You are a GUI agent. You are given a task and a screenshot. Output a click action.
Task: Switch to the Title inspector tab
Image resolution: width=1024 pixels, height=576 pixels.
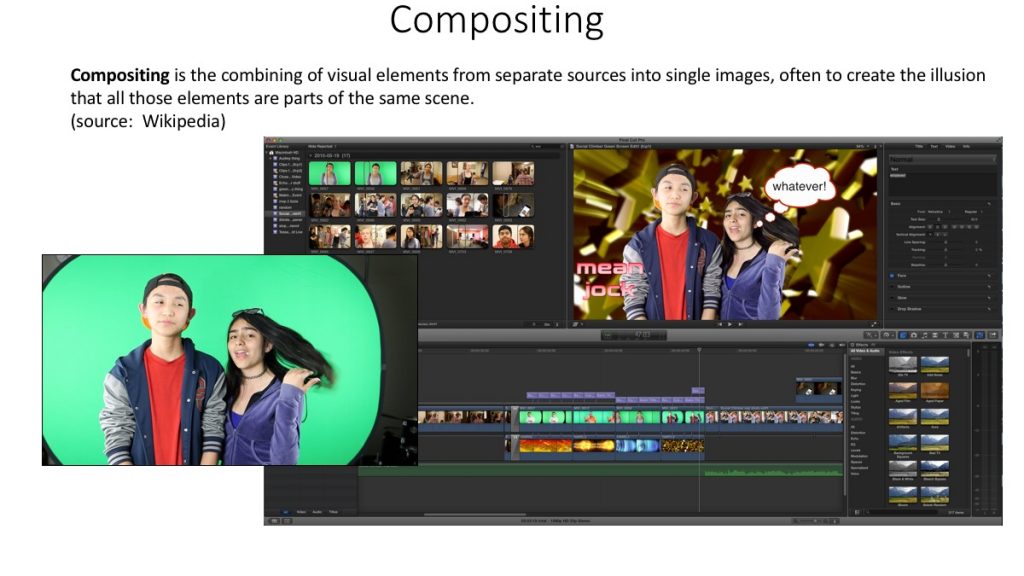919,146
